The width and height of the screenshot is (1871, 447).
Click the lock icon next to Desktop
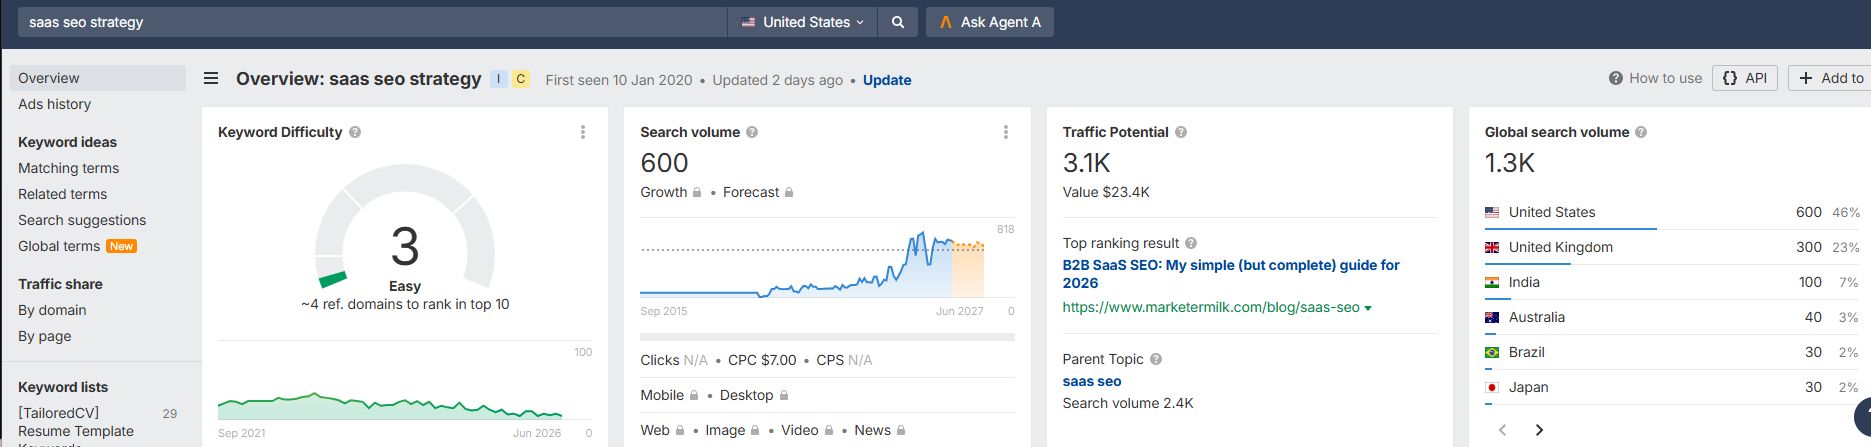click(x=784, y=395)
